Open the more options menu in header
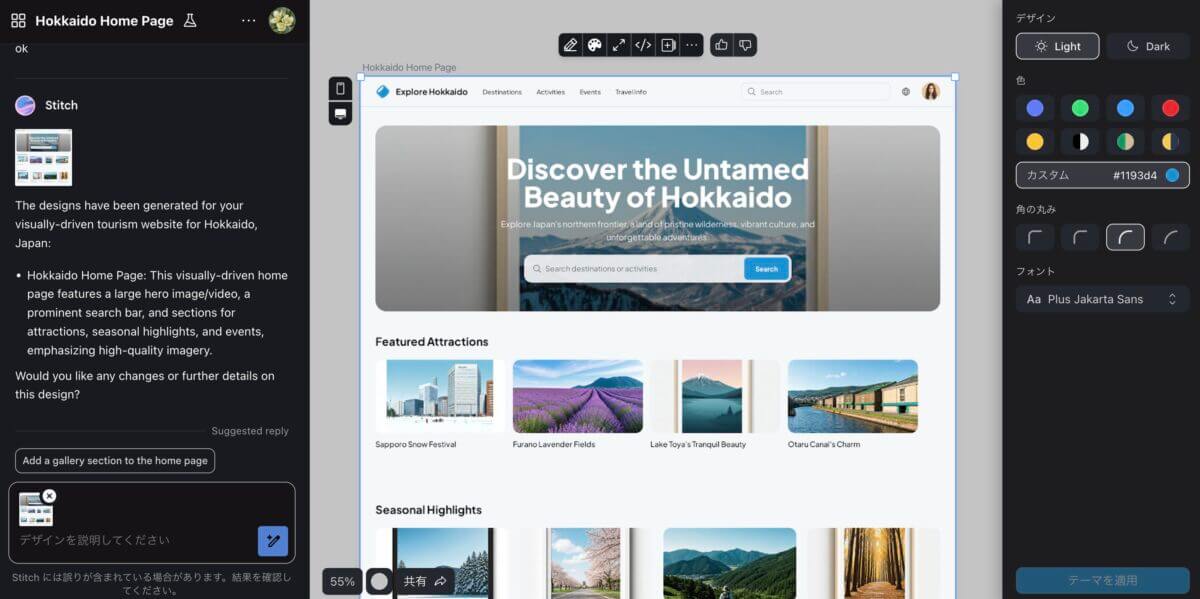Viewport: 1200px width, 599px height. (x=249, y=21)
